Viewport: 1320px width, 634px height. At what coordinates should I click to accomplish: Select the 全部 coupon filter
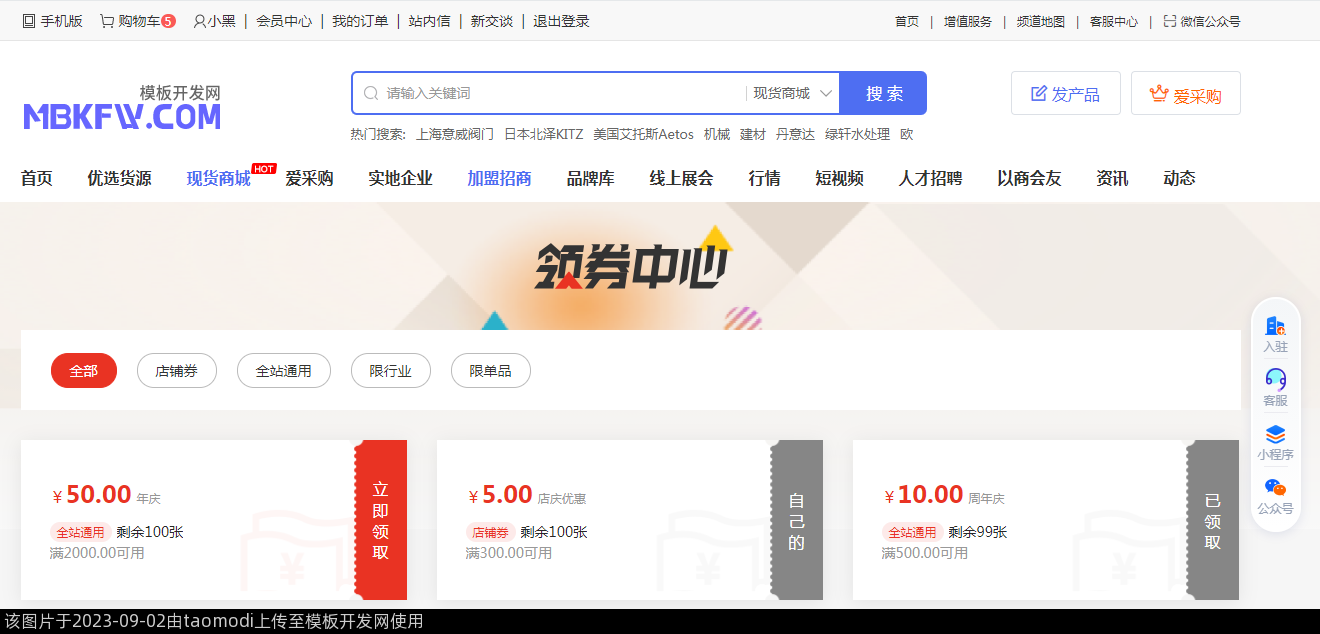[84, 371]
